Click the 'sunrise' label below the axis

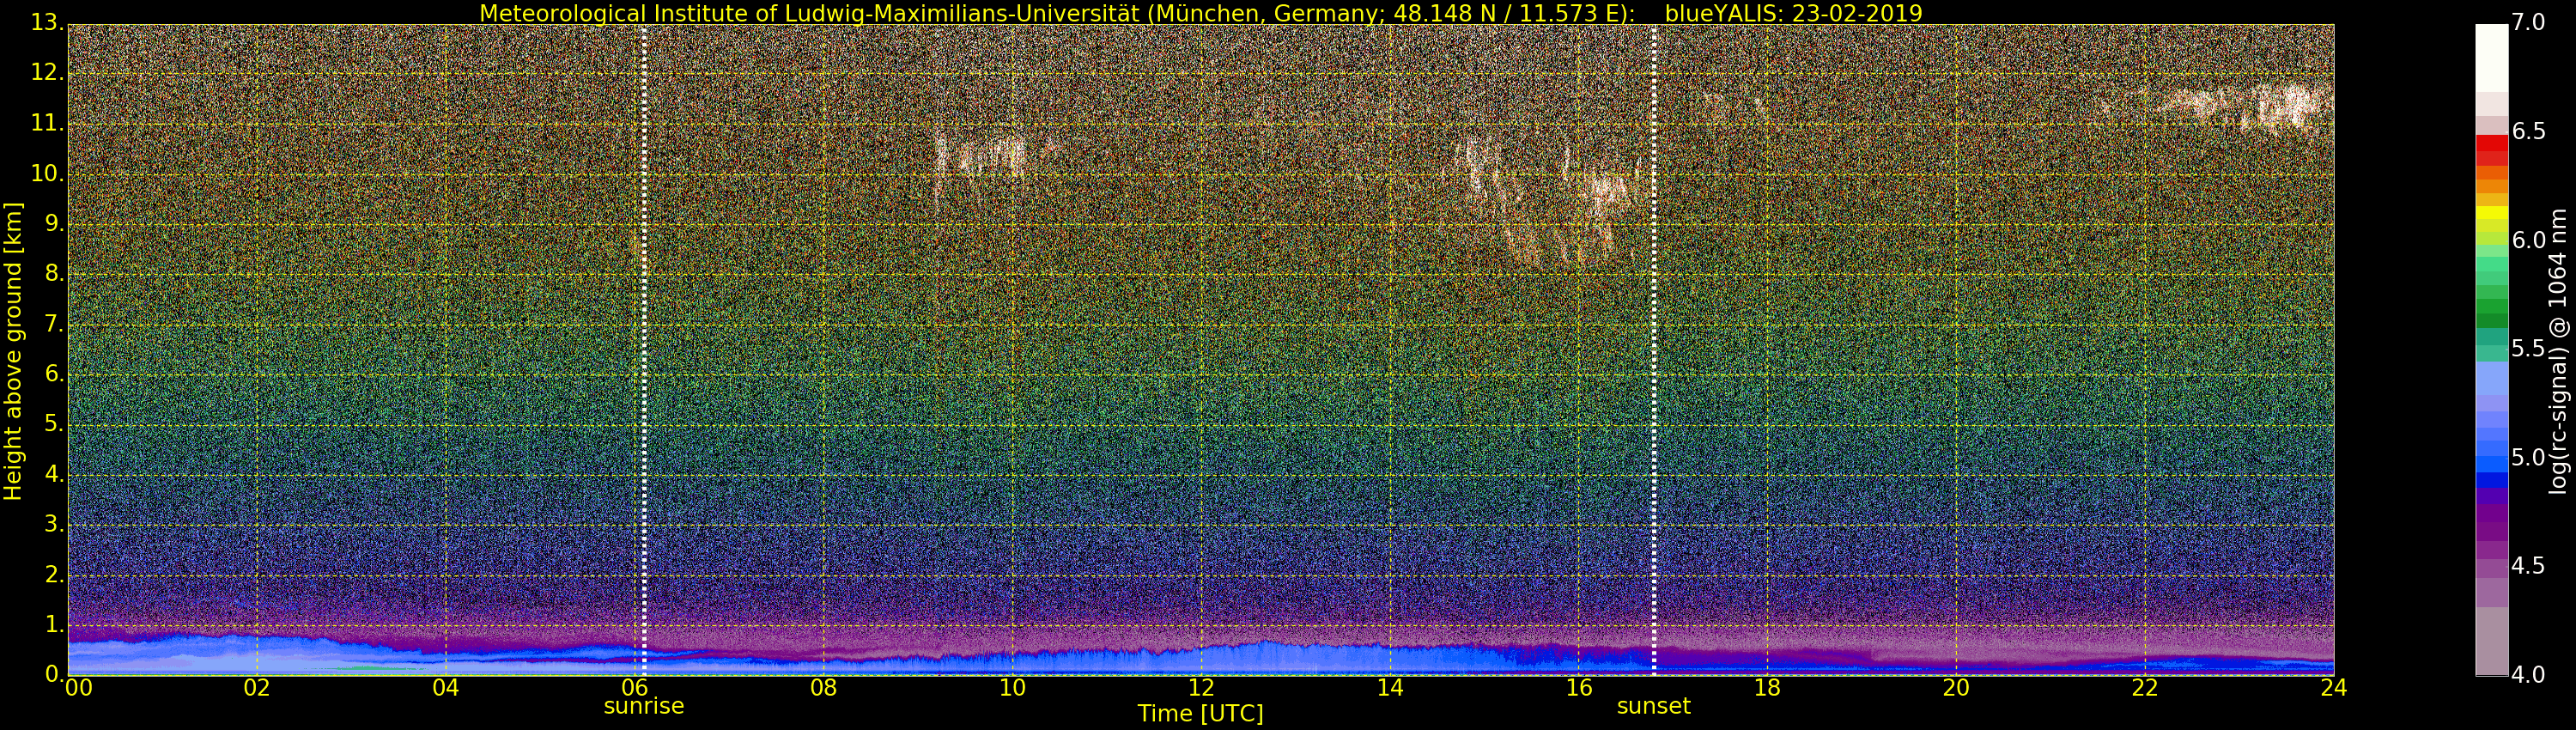[x=644, y=706]
